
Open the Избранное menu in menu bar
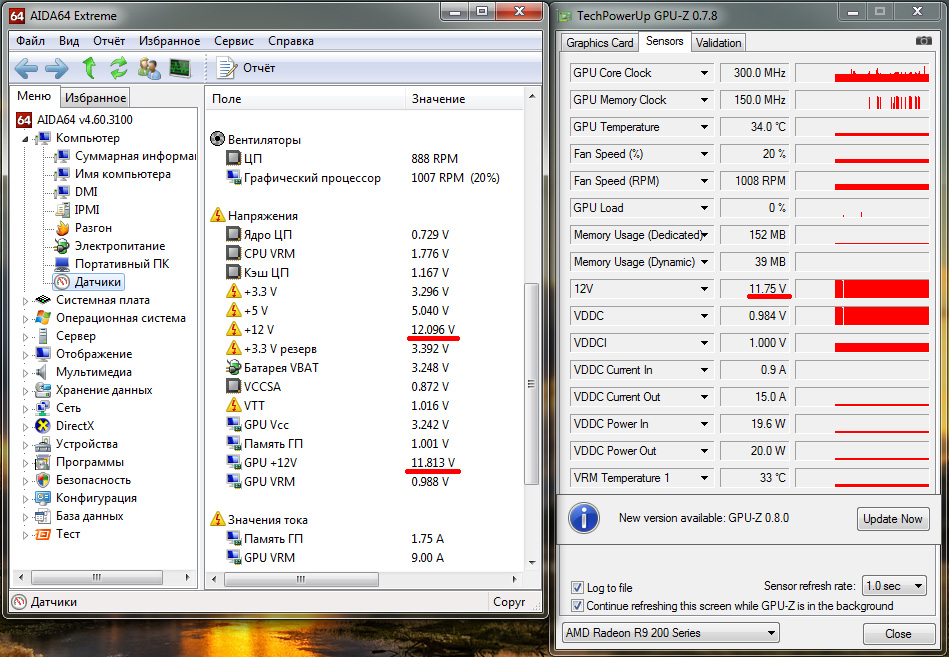(169, 41)
